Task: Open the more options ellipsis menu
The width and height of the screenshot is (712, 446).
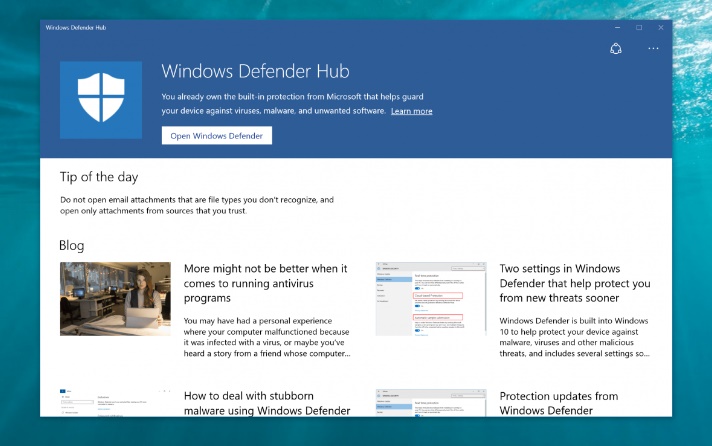Action: tap(653, 49)
